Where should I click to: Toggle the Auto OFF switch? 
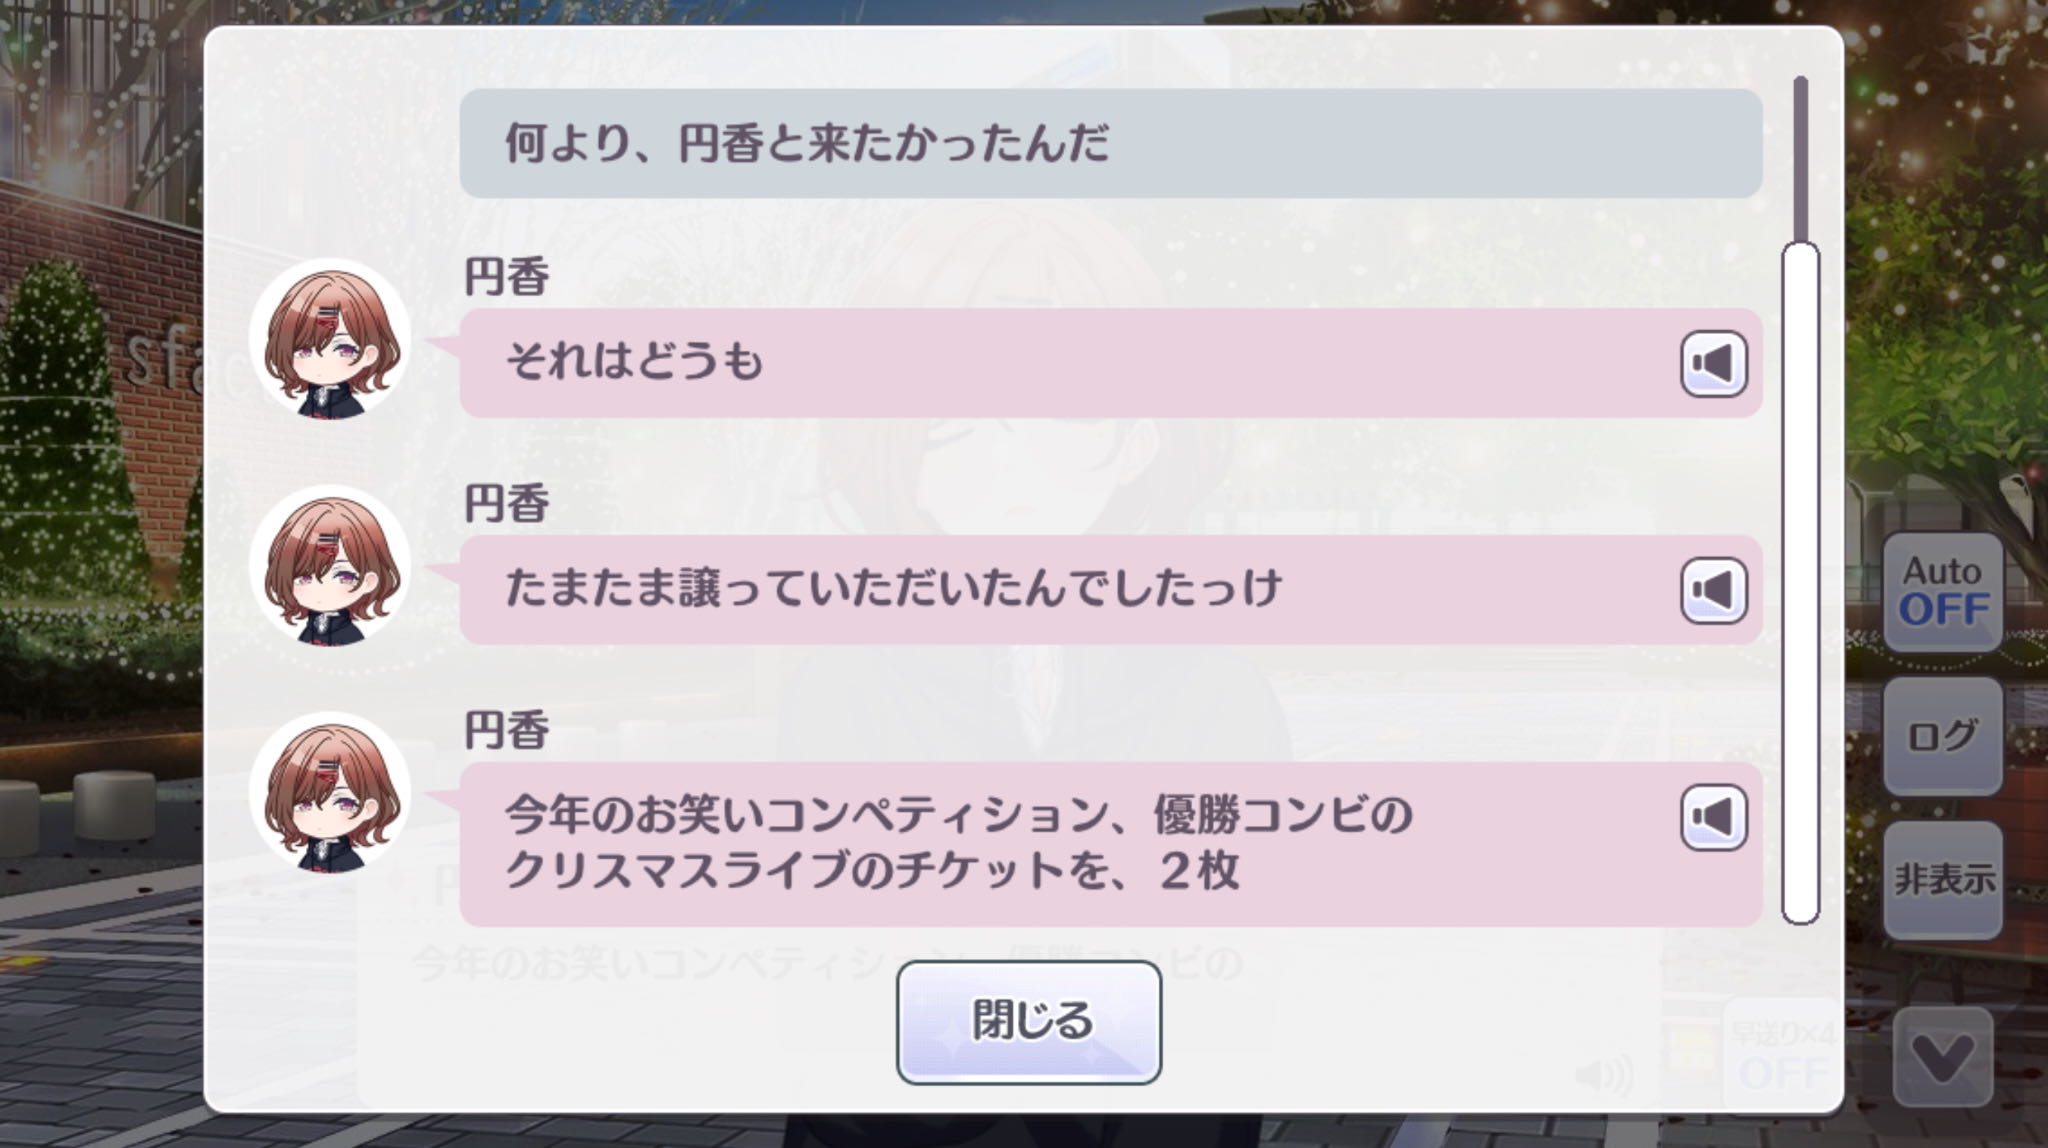[x=1942, y=591]
